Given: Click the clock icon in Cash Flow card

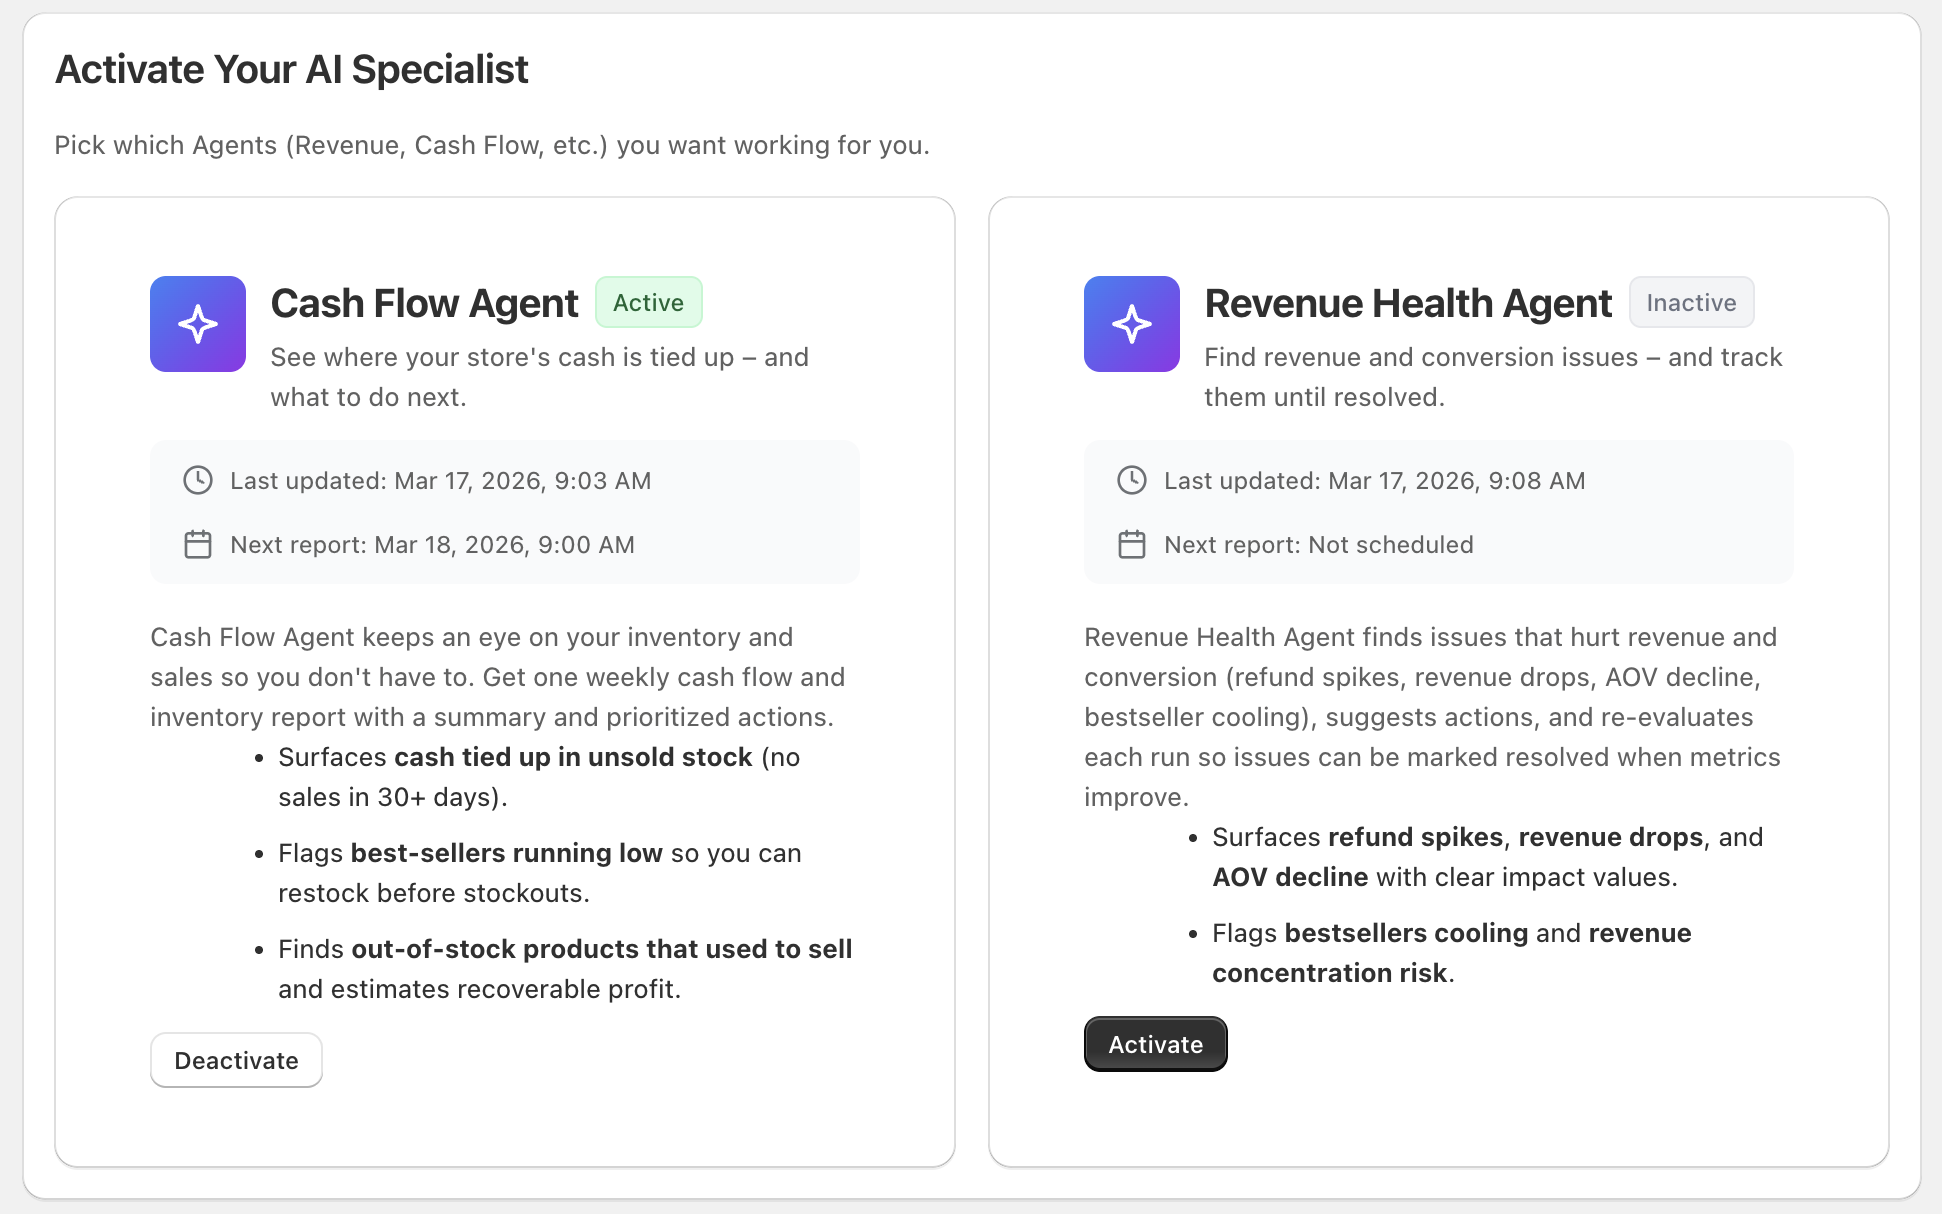Looking at the screenshot, I should (198, 480).
